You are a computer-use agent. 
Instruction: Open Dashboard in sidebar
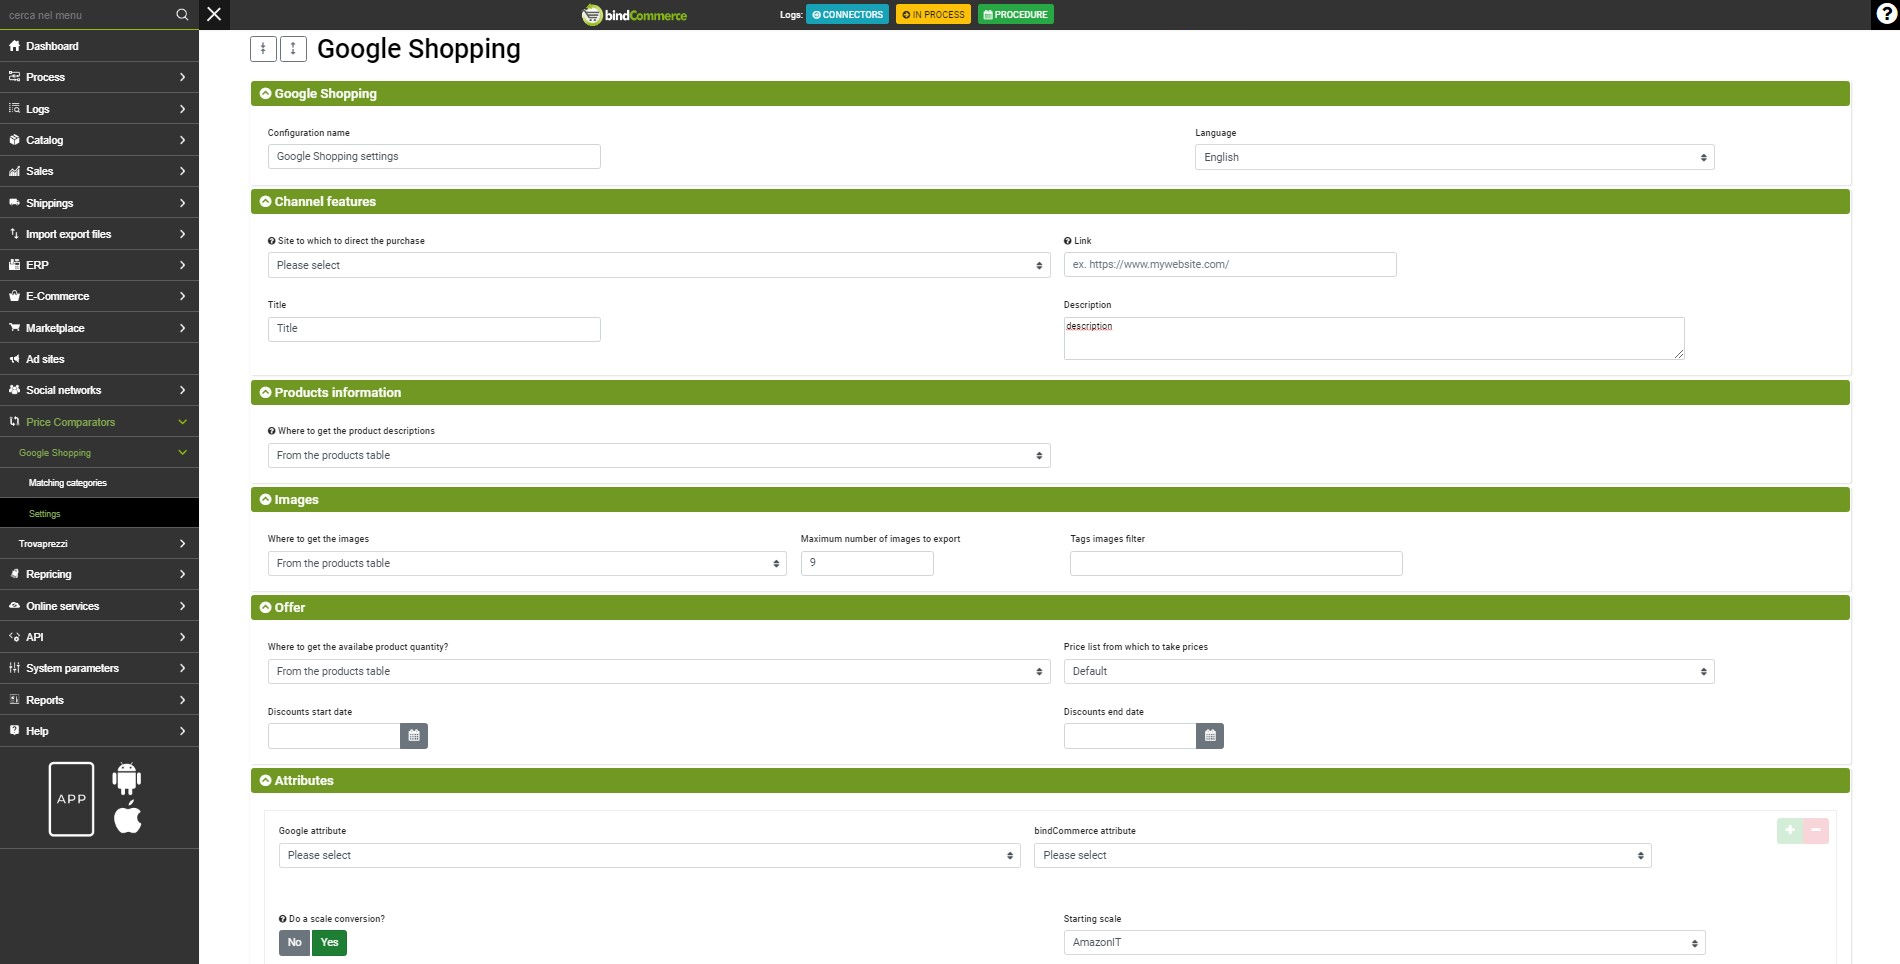pyautogui.click(x=99, y=46)
